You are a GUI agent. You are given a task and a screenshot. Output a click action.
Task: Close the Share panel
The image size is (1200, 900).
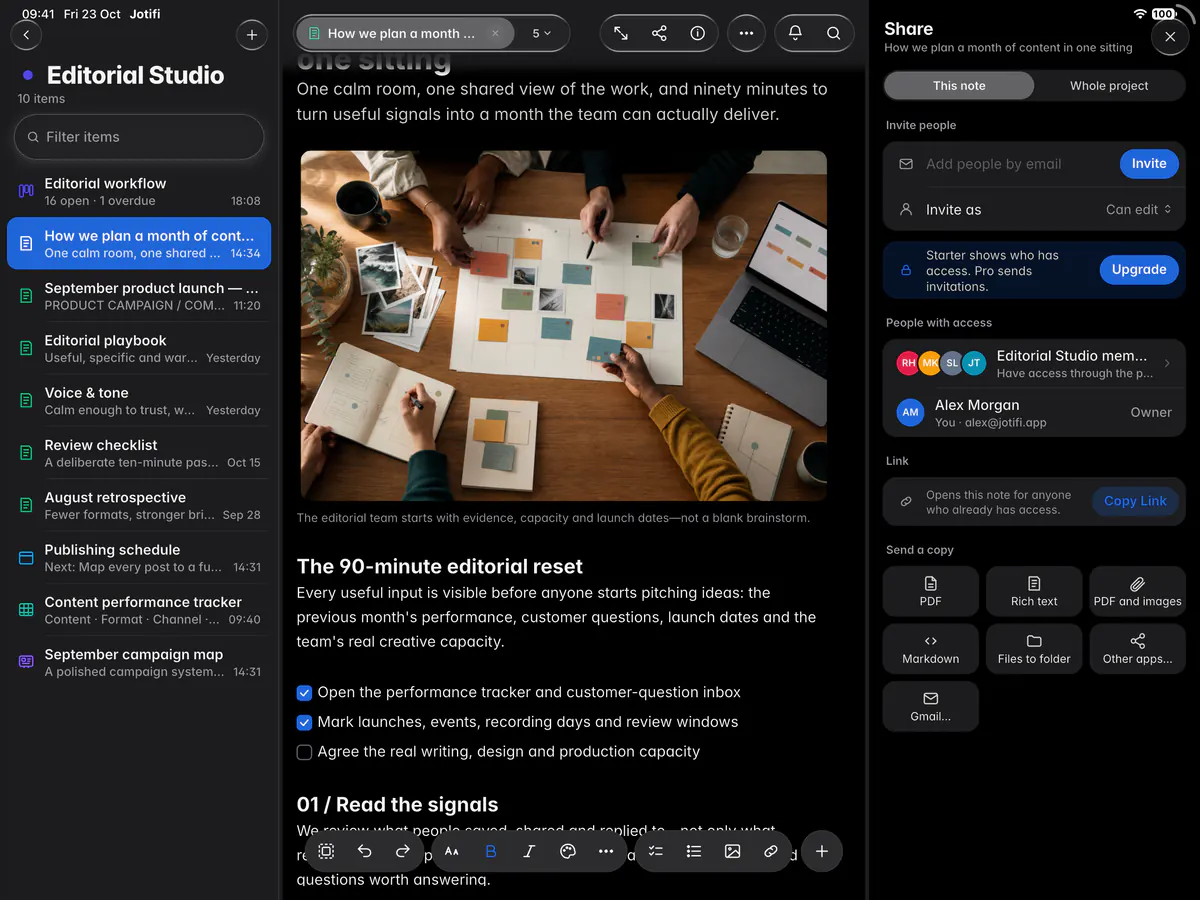tap(1170, 36)
